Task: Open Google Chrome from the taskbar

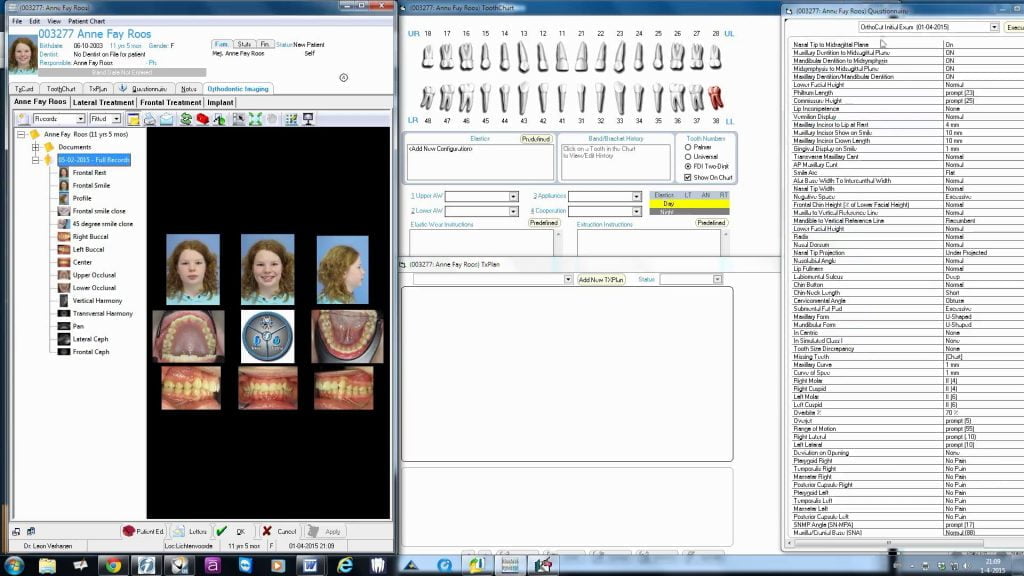Action: [113, 565]
